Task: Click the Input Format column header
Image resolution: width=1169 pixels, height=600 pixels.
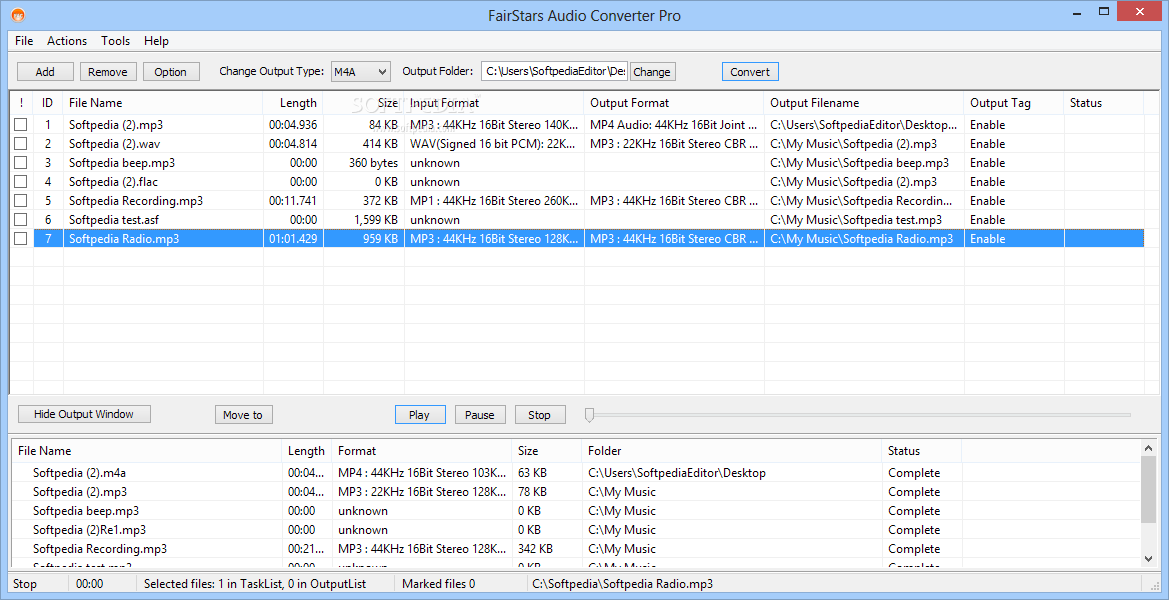Action: (494, 103)
